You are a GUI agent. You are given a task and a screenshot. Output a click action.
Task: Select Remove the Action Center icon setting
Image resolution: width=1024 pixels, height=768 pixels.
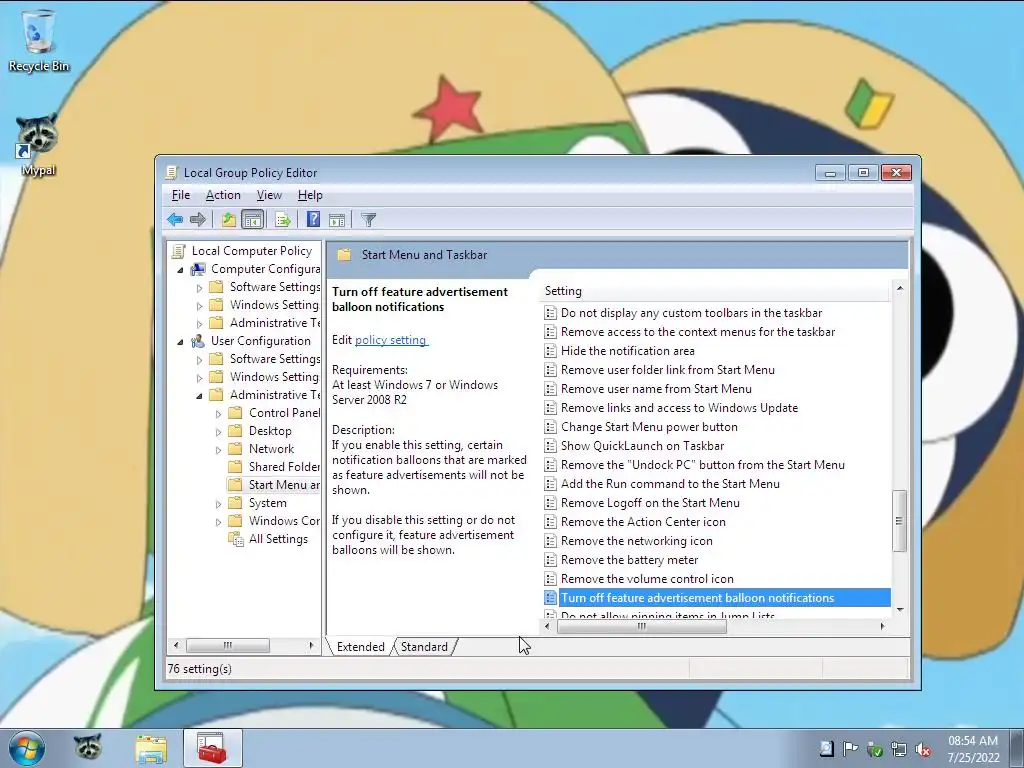coord(643,522)
